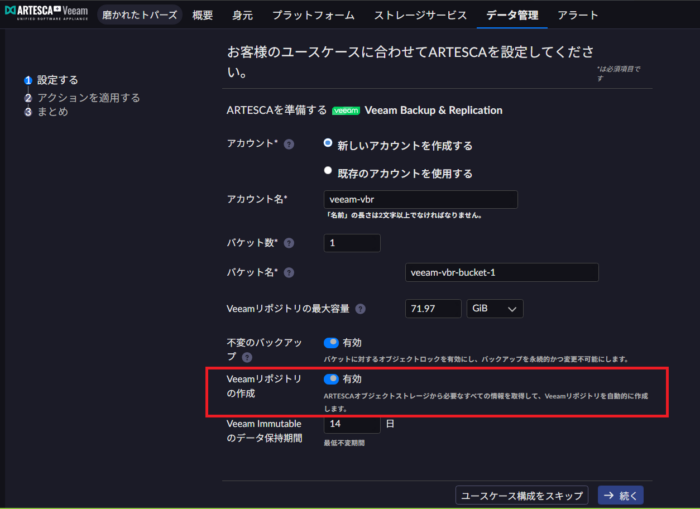Select 既存のアカウントを使用する radio button
The height and width of the screenshot is (509, 700).
click(328, 171)
